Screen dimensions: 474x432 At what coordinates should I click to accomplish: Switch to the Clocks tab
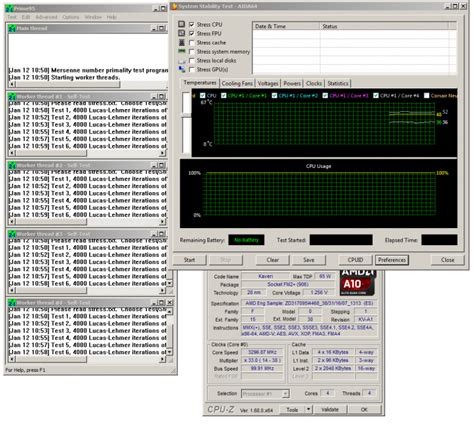[x=314, y=84]
